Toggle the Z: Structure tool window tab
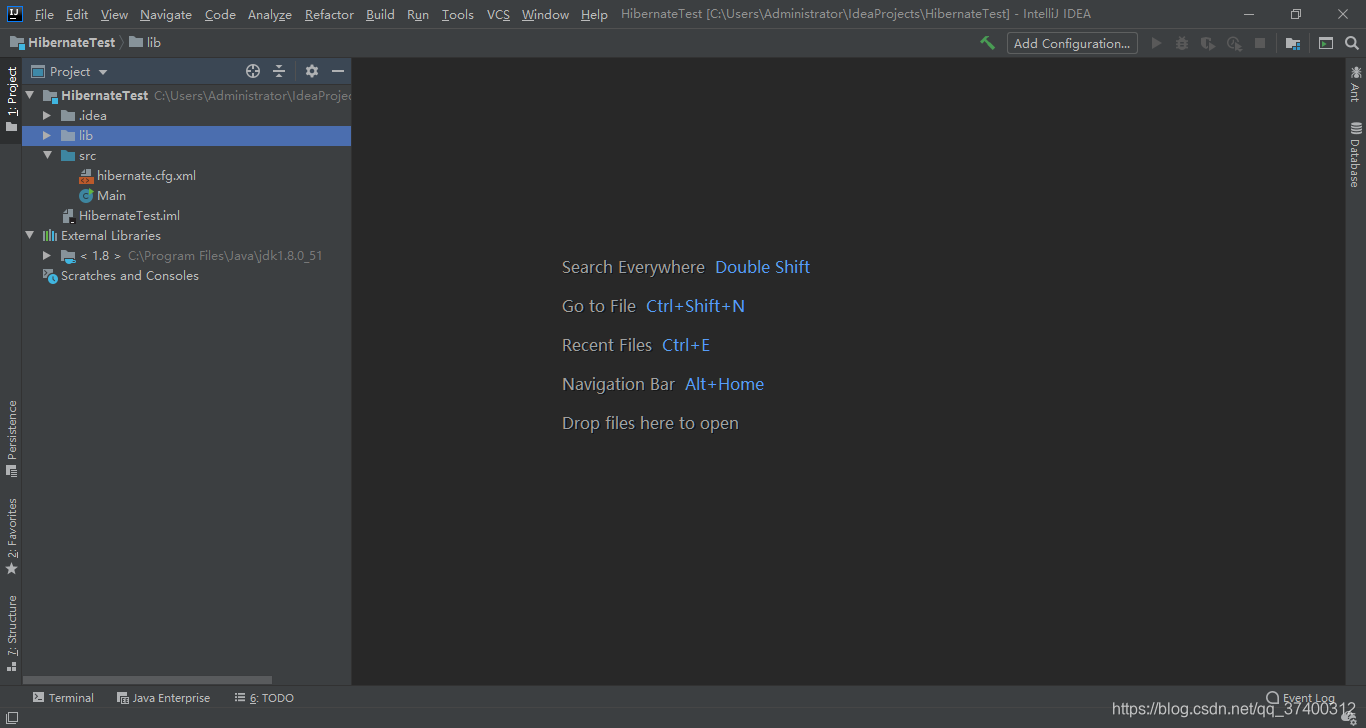This screenshot has height=728, width=1366. click(x=11, y=633)
